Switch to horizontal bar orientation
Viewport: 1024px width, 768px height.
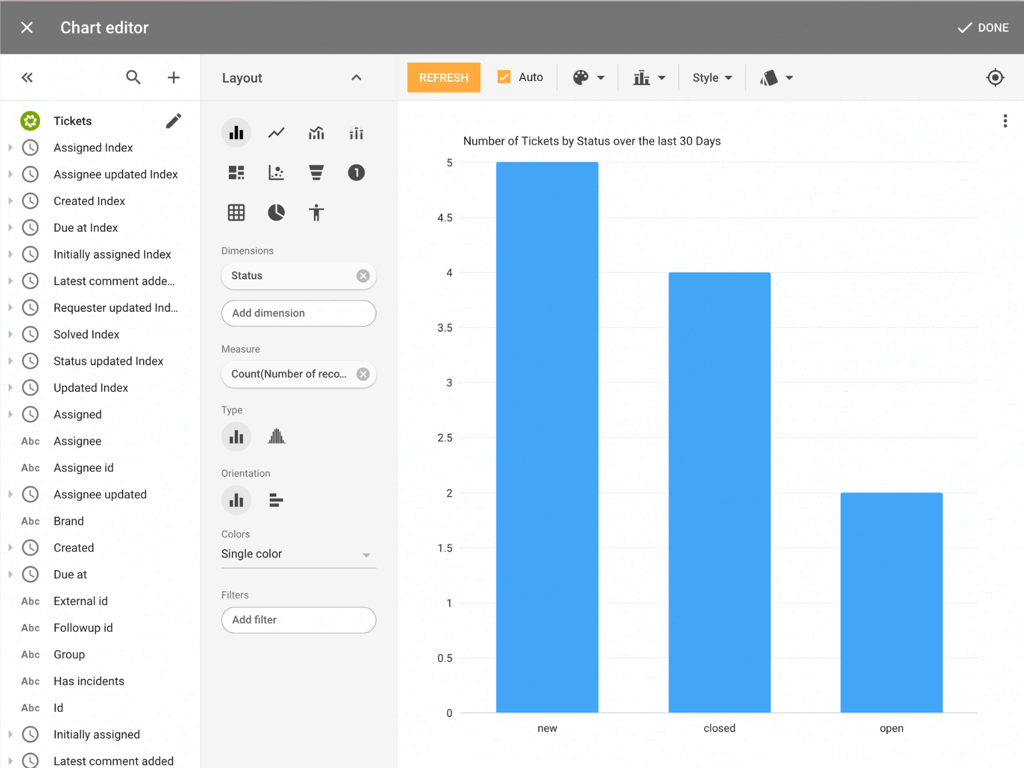(276, 500)
